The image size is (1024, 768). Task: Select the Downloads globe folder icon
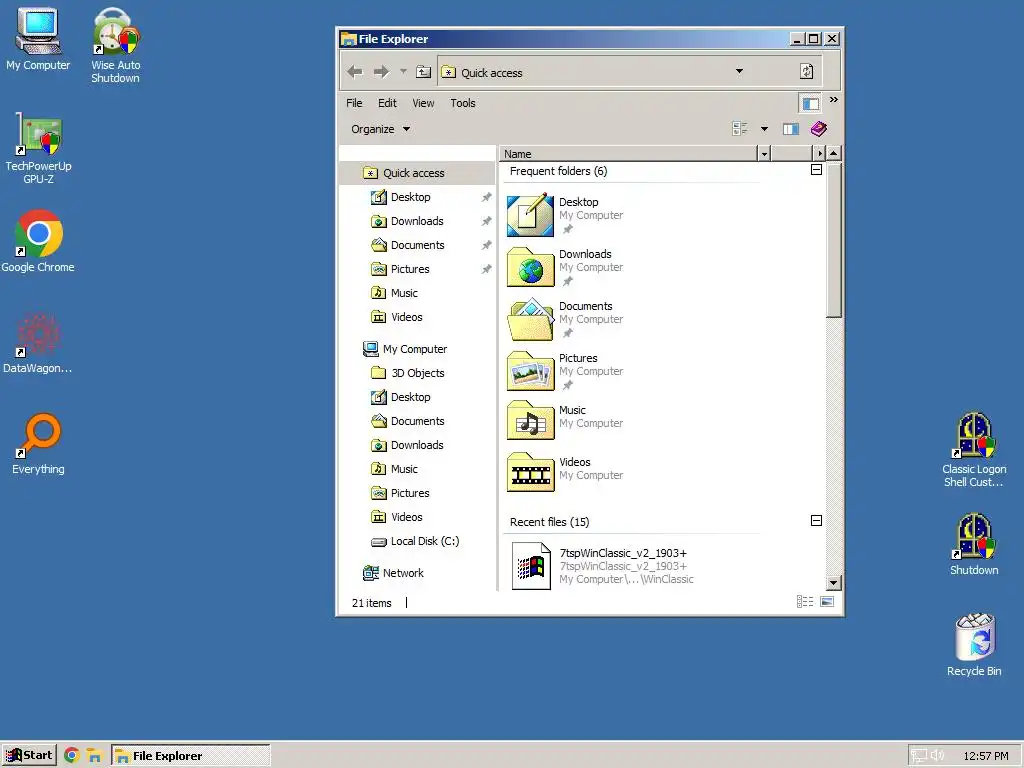pyautogui.click(x=530, y=267)
